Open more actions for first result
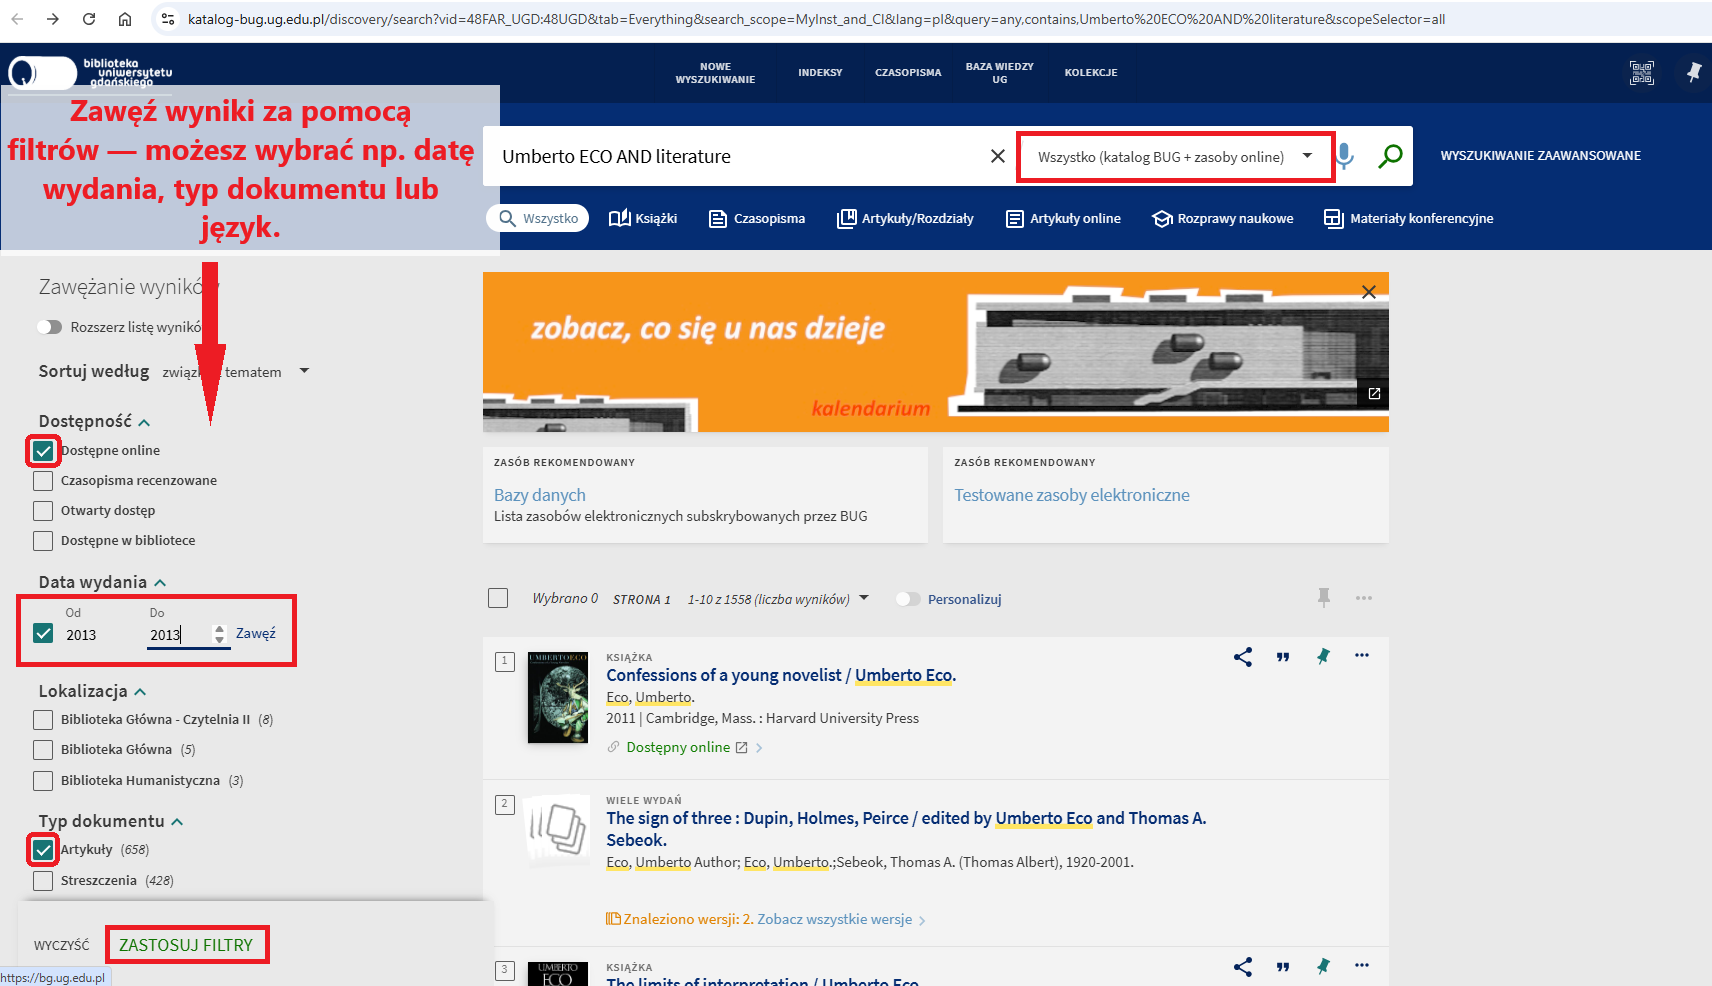This screenshot has height=986, width=1712. pos(1361,656)
